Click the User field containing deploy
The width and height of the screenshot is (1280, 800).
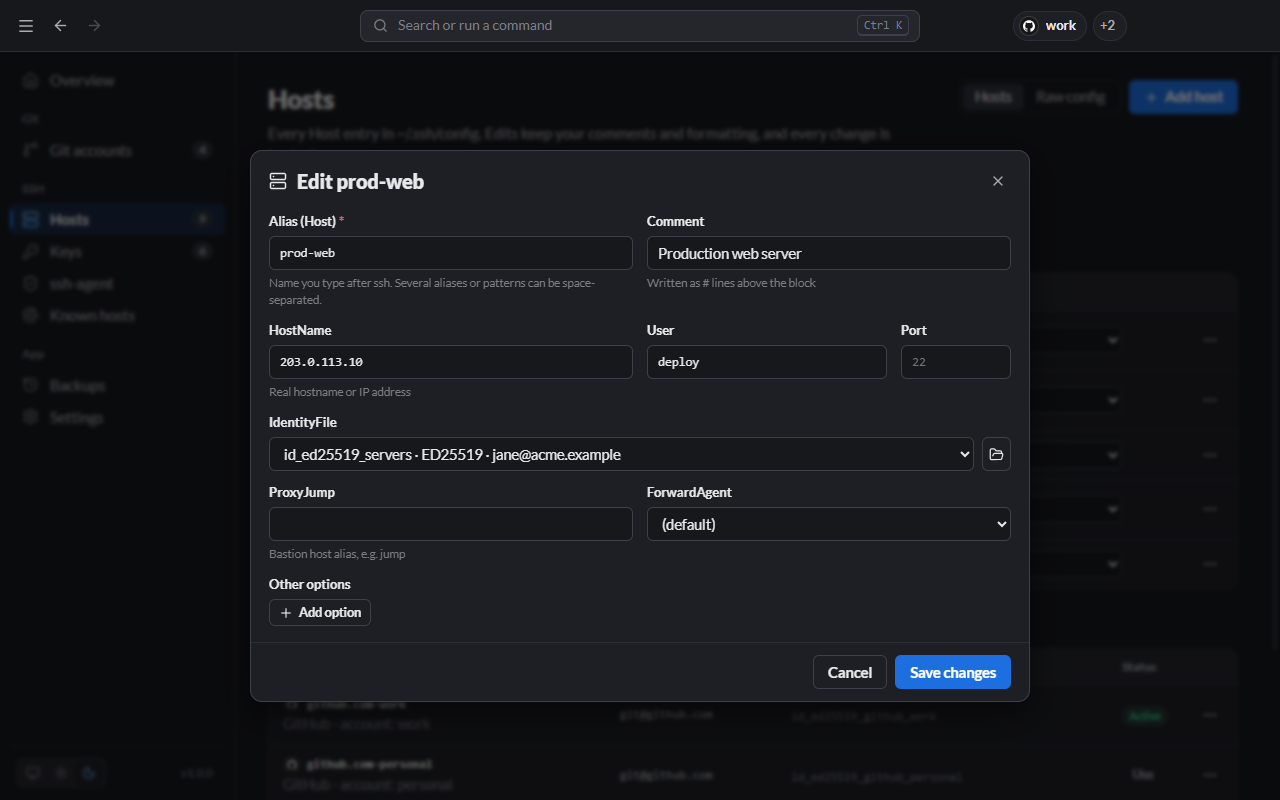pyautogui.click(x=767, y=362)
